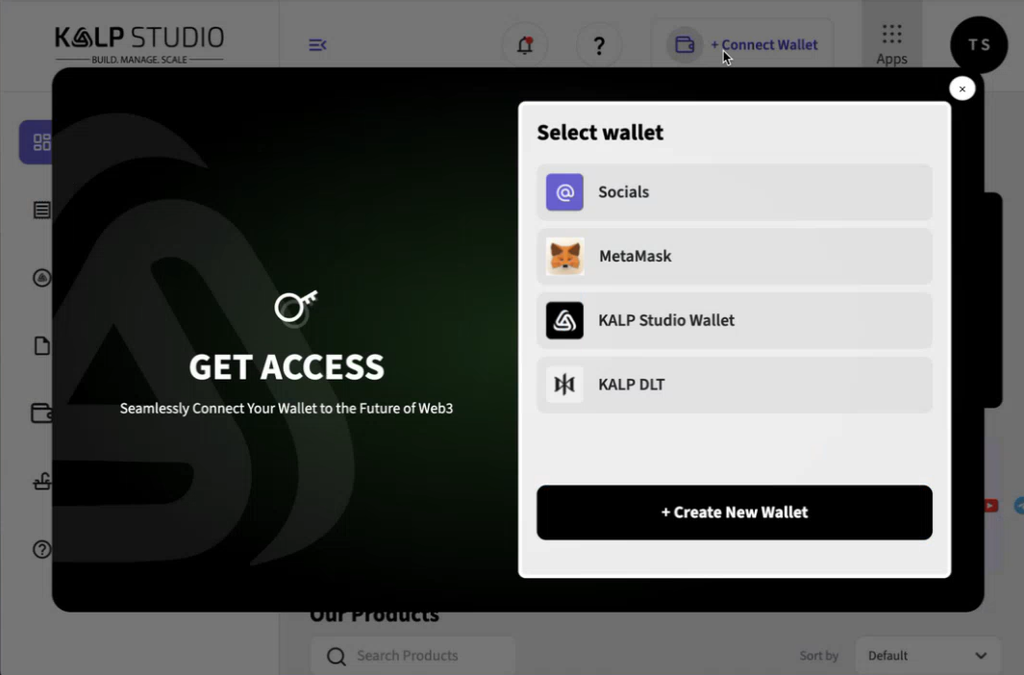Open the YouTube link icon

click(990, 506)
